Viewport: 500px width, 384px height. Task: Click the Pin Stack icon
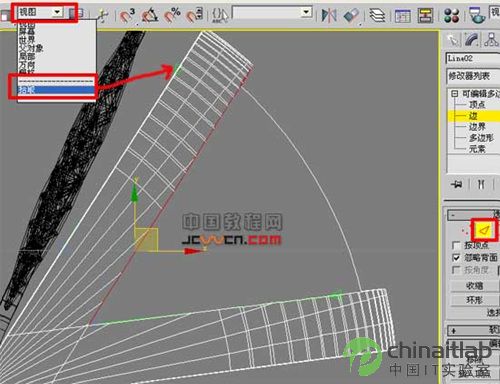coord(457,184)
